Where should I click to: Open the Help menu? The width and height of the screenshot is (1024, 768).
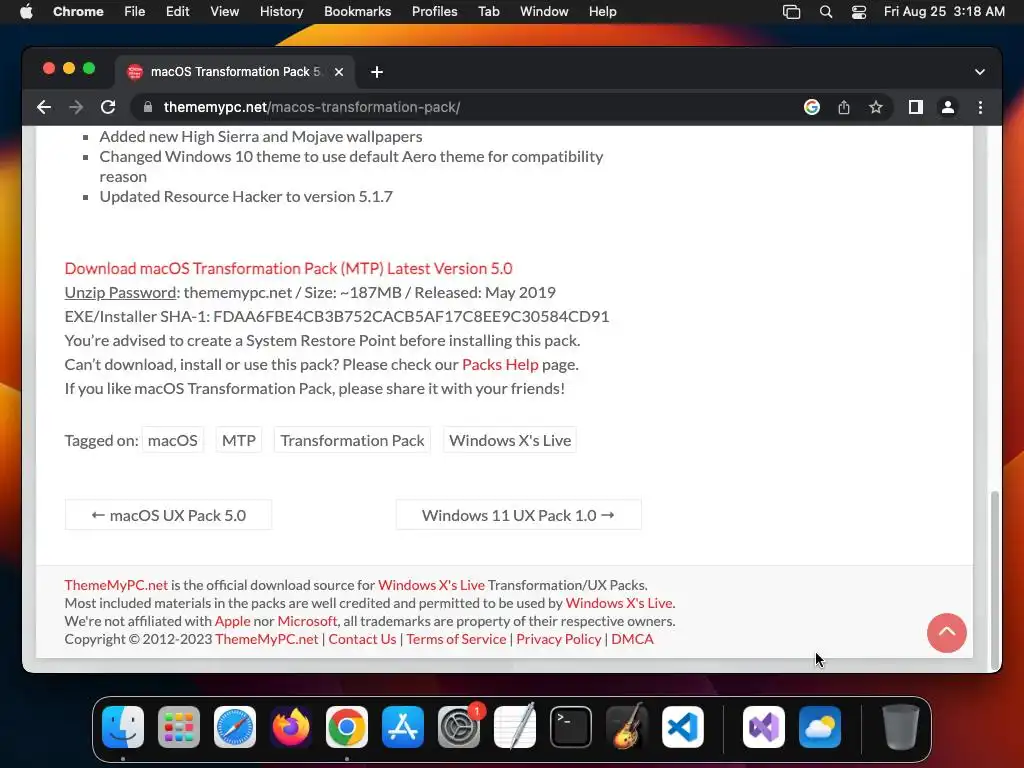coord(602,12)
